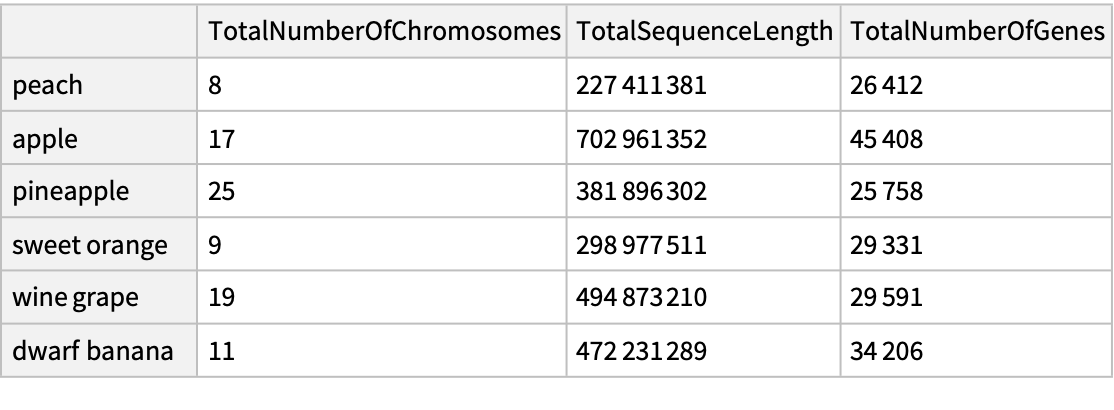
Task: Select dwarf banana sequence length 472 231 289
Action: point(642,350)
